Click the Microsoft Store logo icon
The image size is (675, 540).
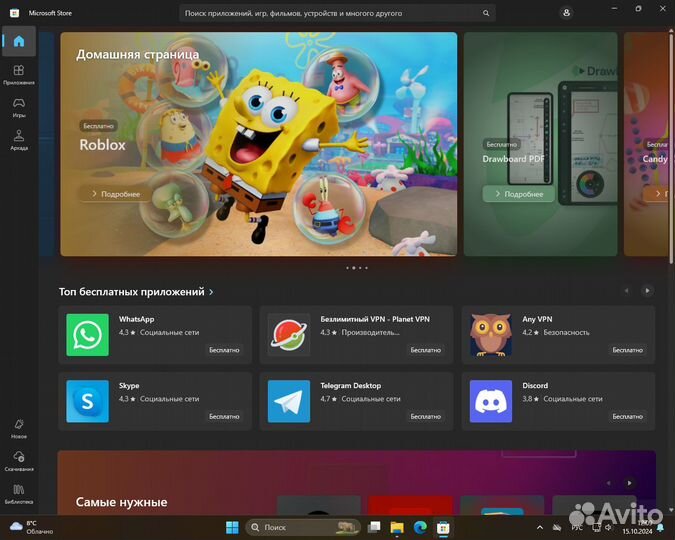pos(14,13)
